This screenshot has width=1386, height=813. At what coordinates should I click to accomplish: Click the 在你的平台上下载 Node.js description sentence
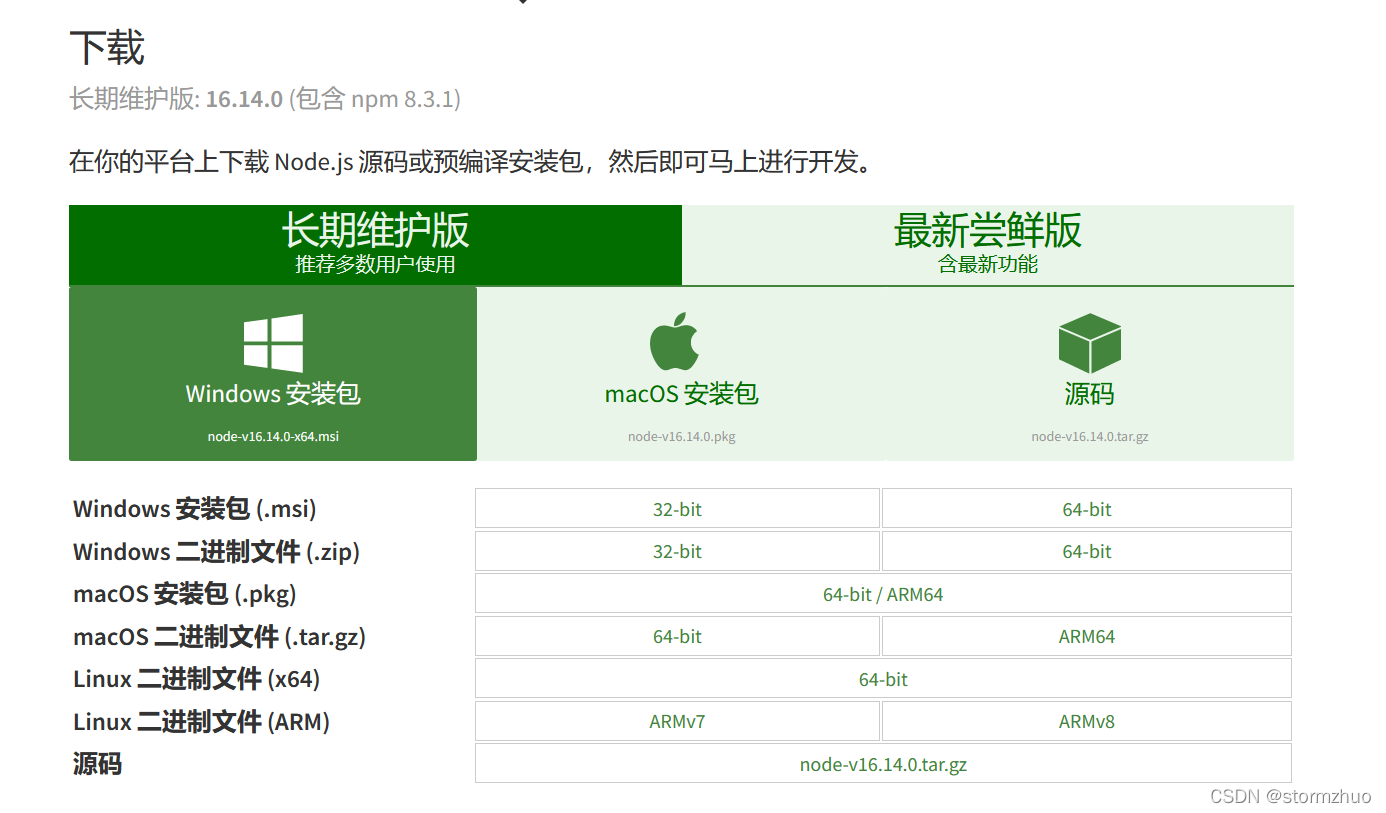click(x=473, y=161)
